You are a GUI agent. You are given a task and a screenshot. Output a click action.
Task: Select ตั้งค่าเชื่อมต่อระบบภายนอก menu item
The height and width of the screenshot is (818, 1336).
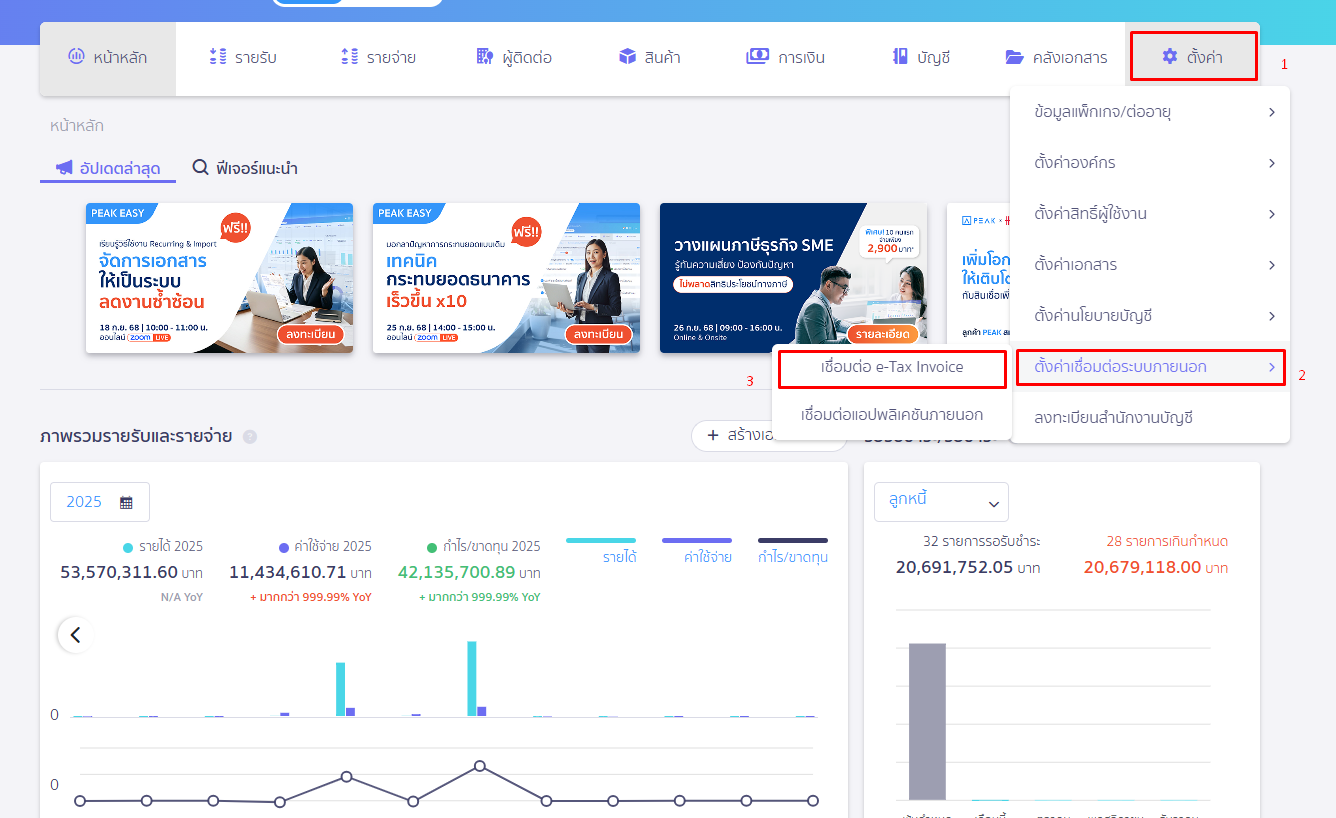click(1150, 367)
